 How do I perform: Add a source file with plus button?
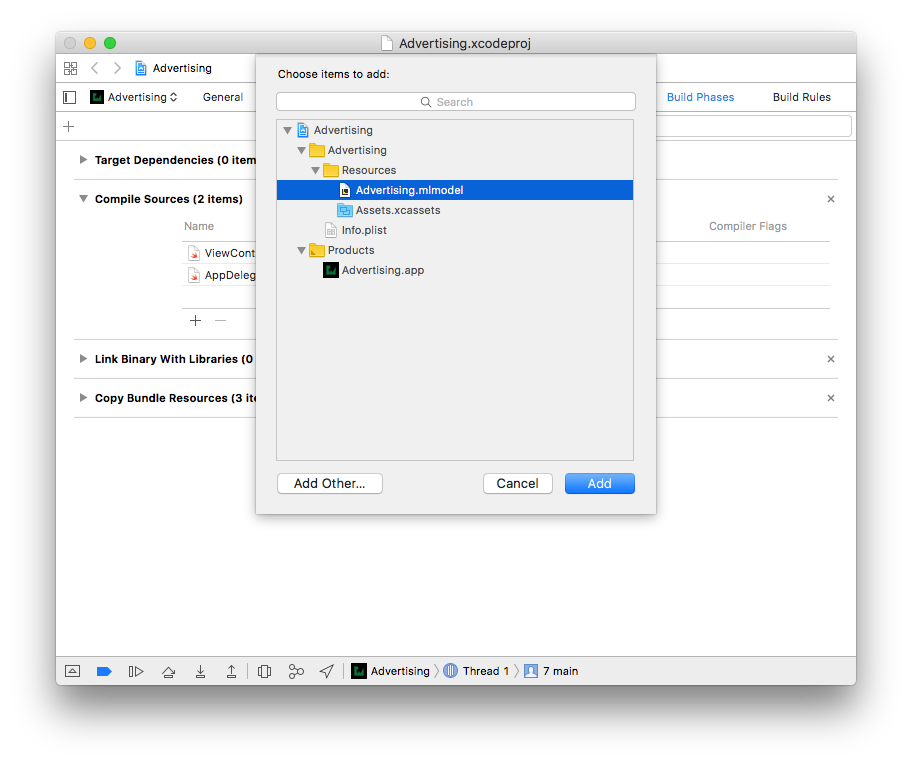click(195, 321)
